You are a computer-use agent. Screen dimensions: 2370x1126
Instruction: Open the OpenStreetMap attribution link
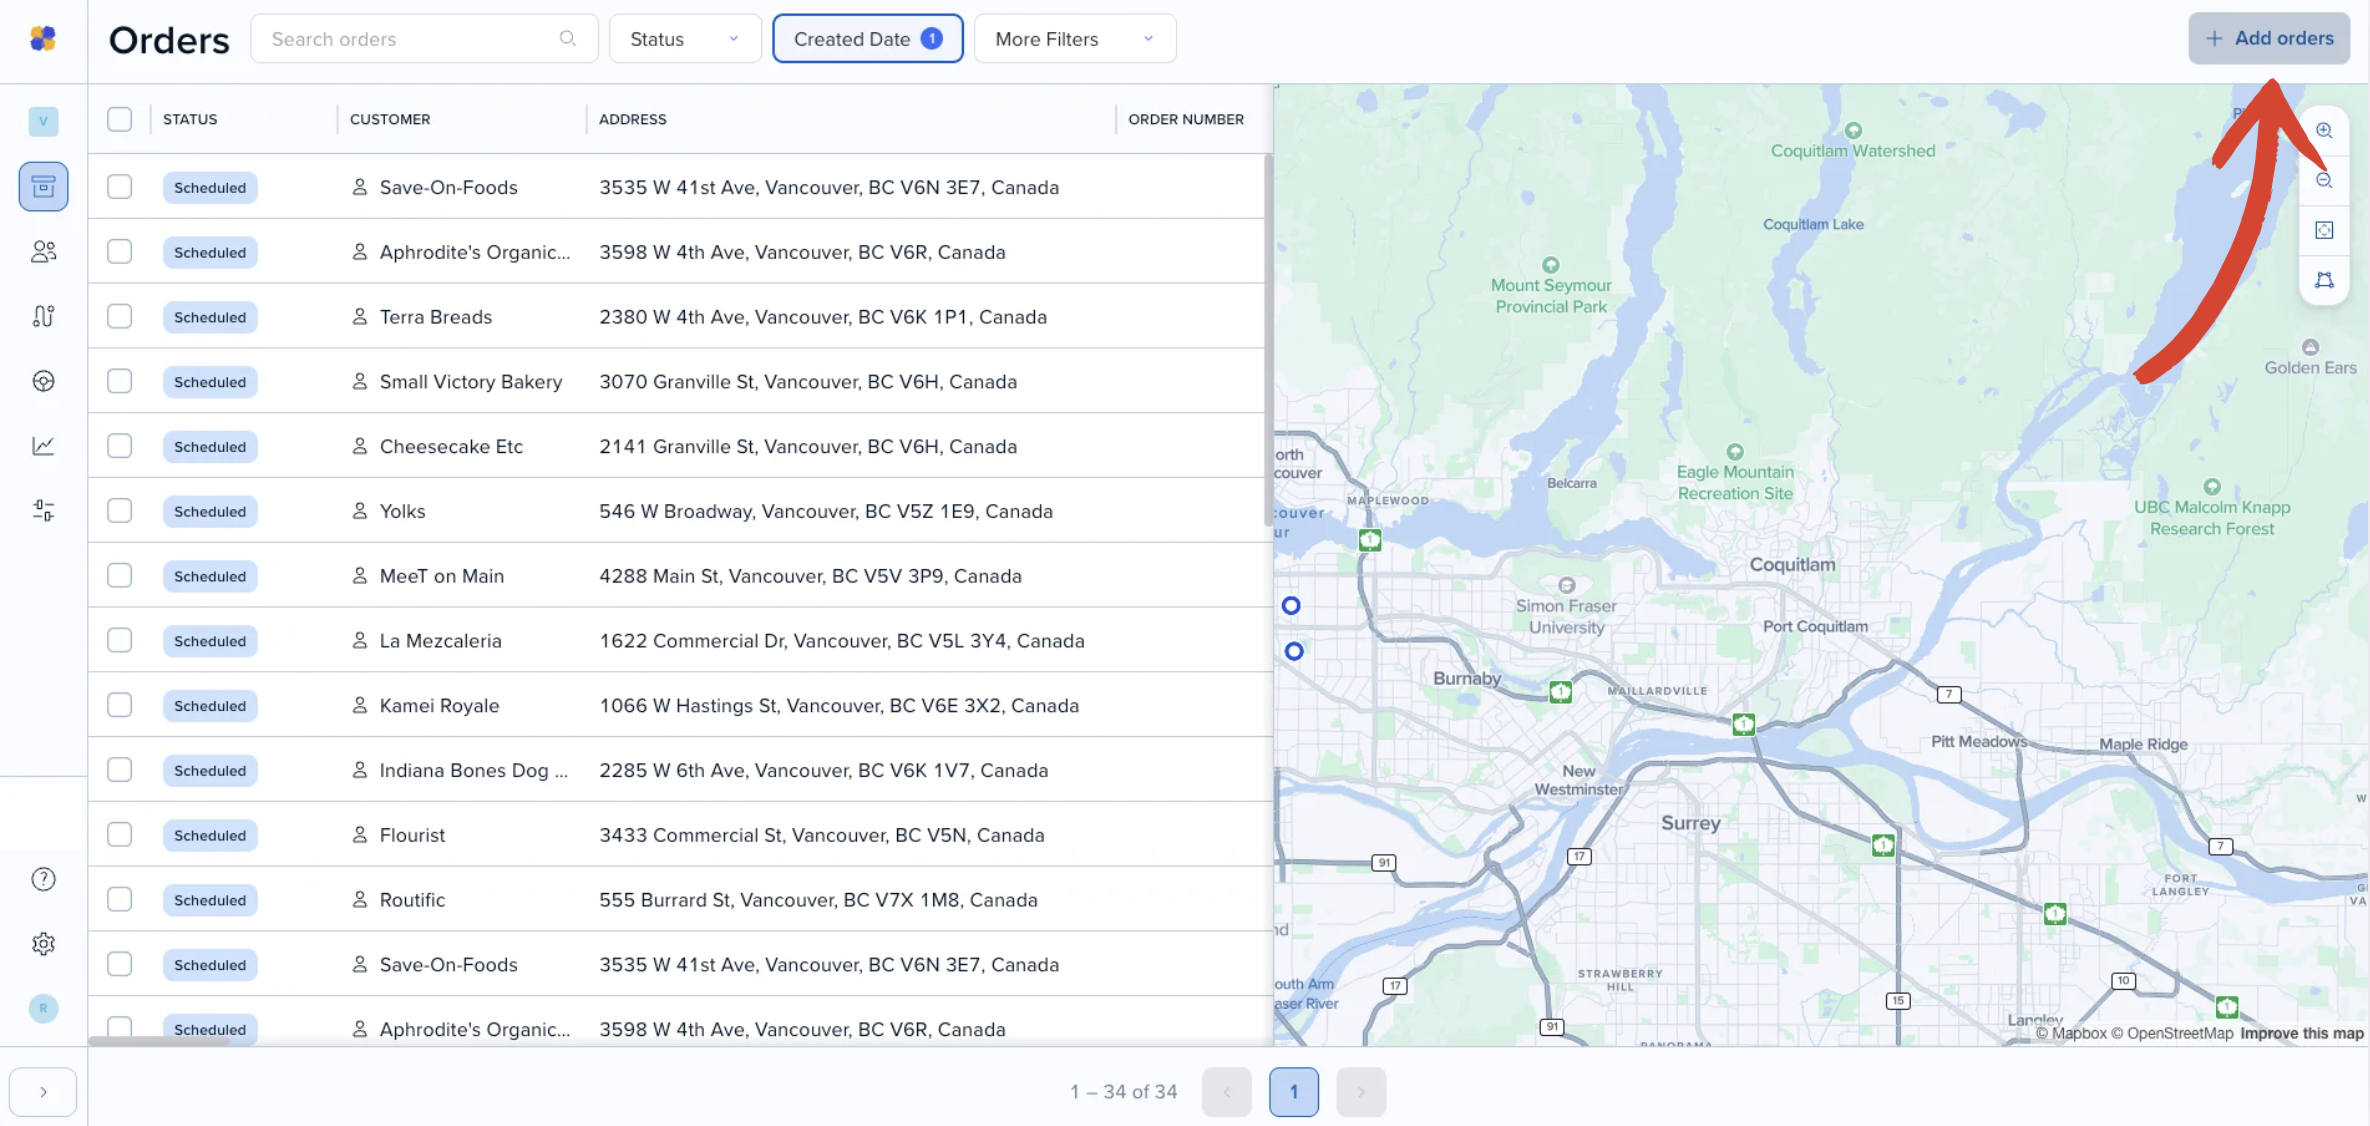click(2172, 1033)
